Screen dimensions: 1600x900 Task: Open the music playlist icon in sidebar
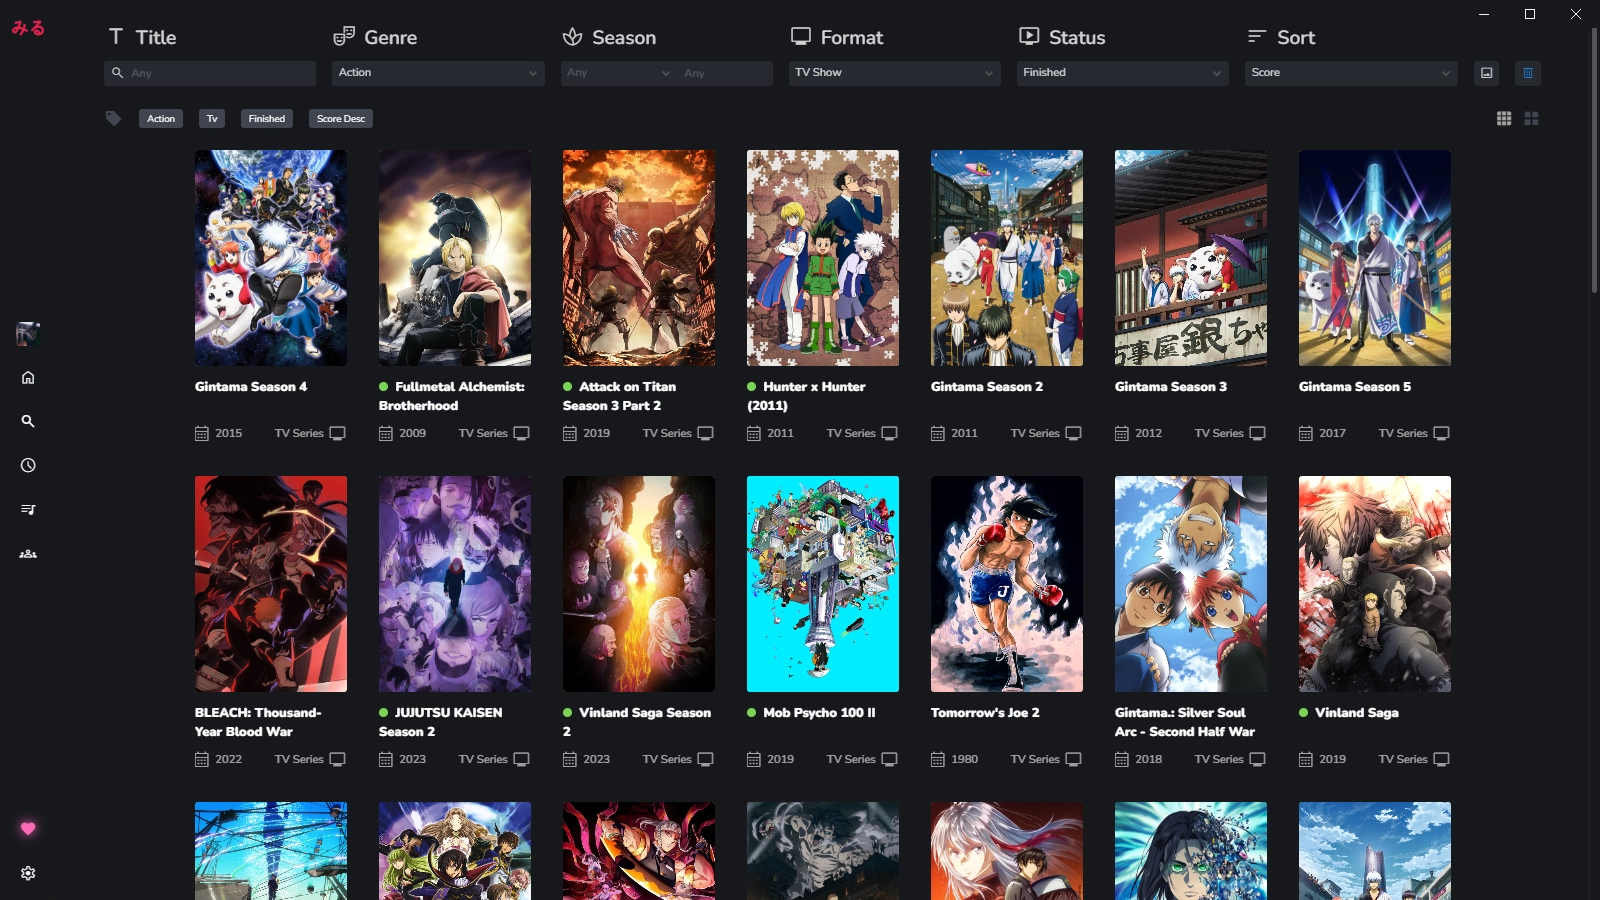pos(28,510)
